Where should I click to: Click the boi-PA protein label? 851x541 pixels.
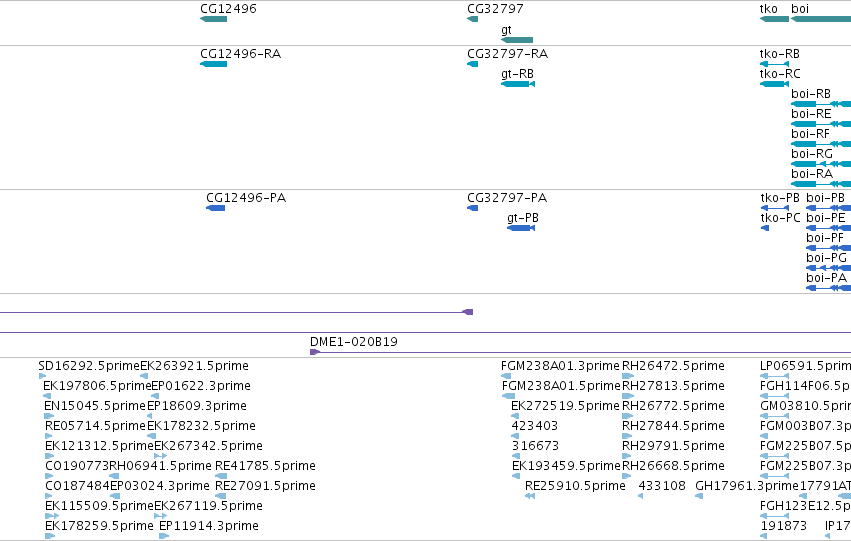827,278
